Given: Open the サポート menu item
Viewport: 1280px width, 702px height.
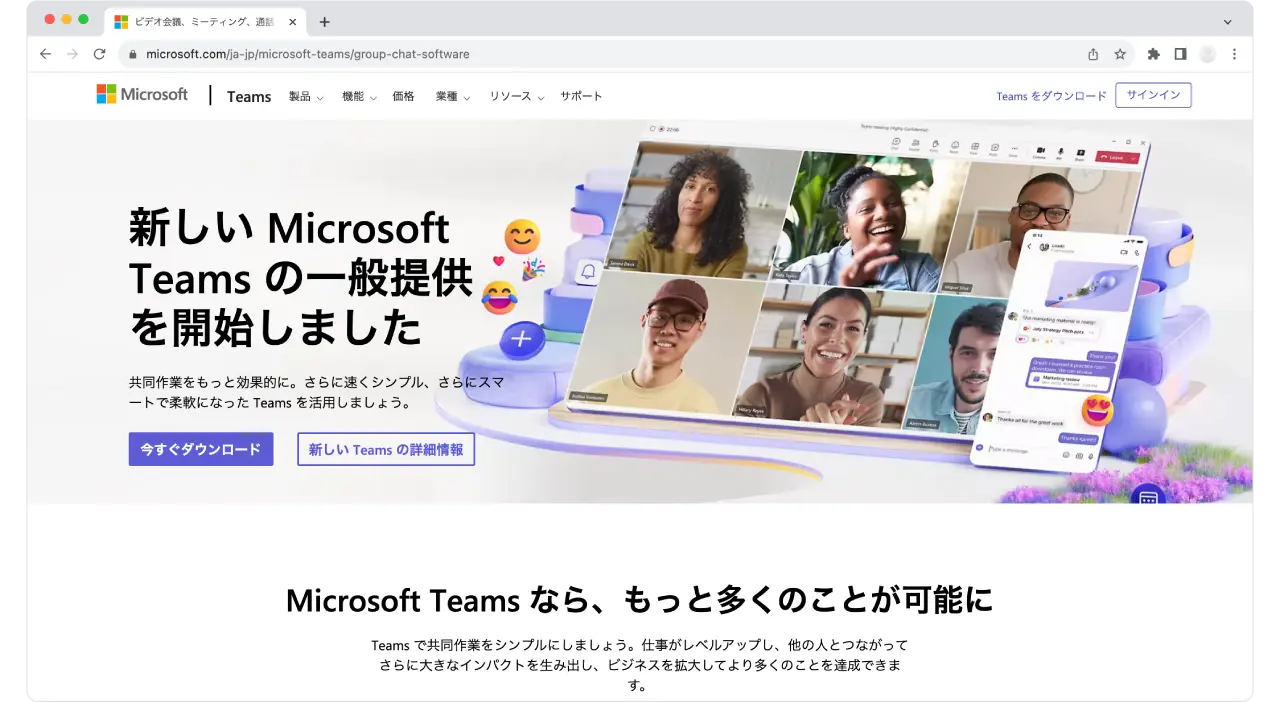Looking at the screenshot, I should 581,97.
